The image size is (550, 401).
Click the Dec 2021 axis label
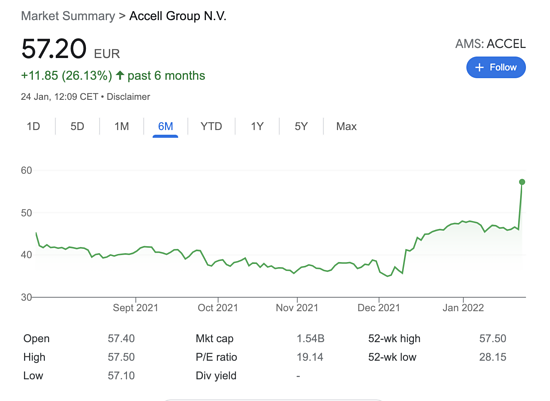coord(378,308)
